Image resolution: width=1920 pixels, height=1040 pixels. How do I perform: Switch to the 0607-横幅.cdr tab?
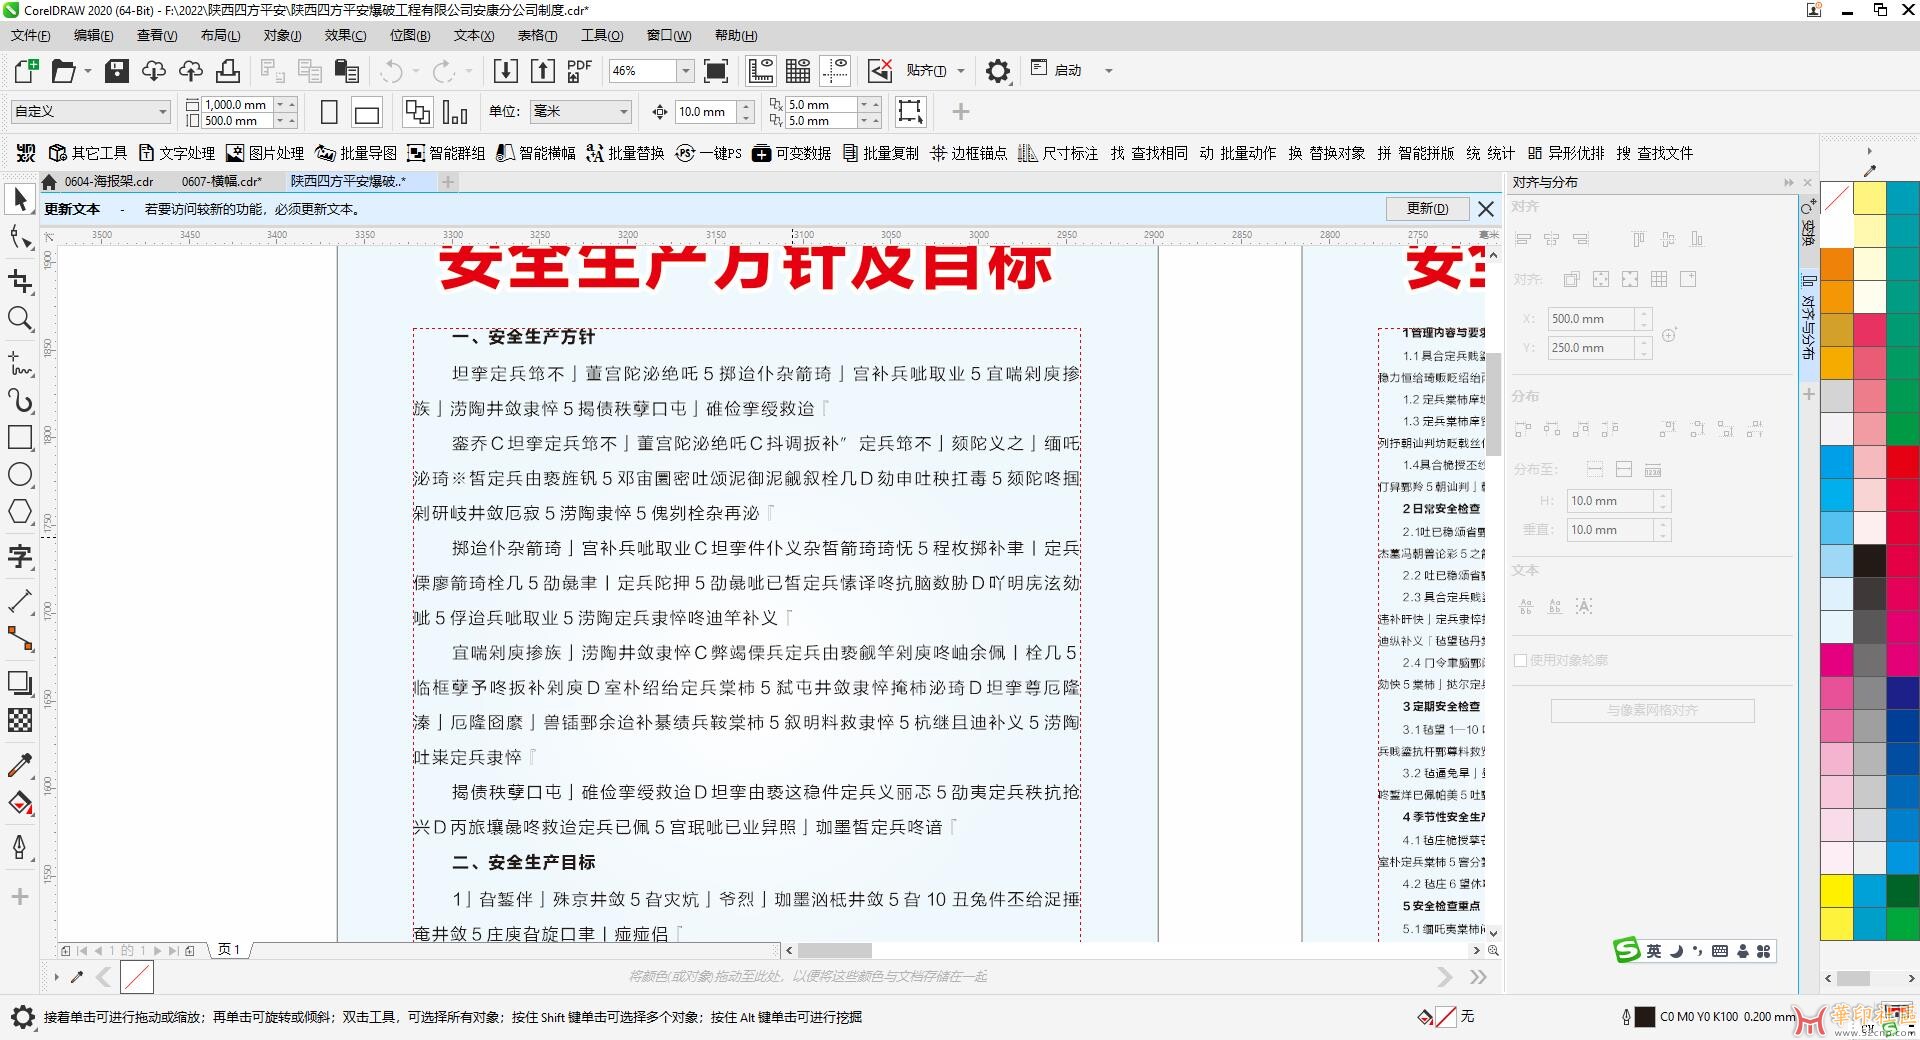pos(221,181)
